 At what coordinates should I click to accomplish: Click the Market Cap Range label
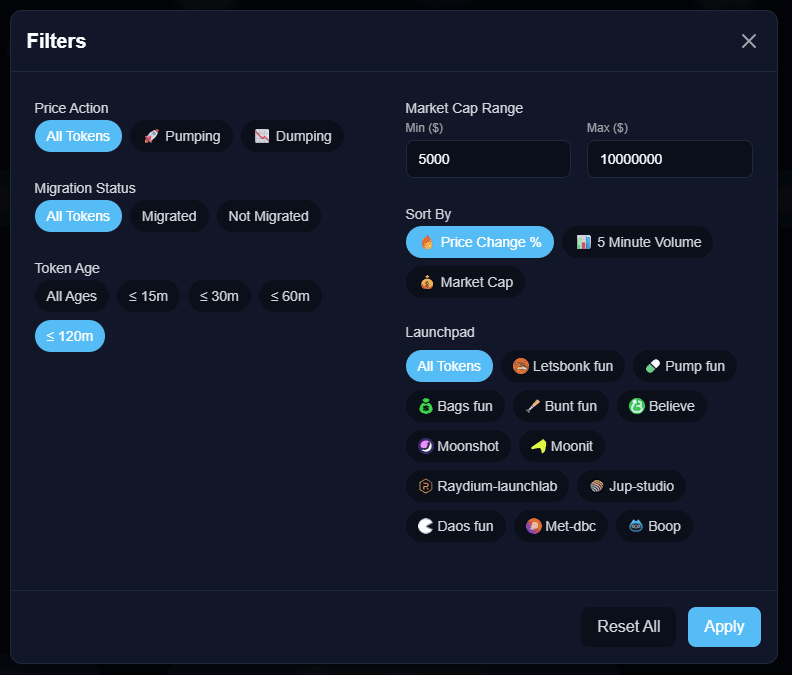point(464,108)
